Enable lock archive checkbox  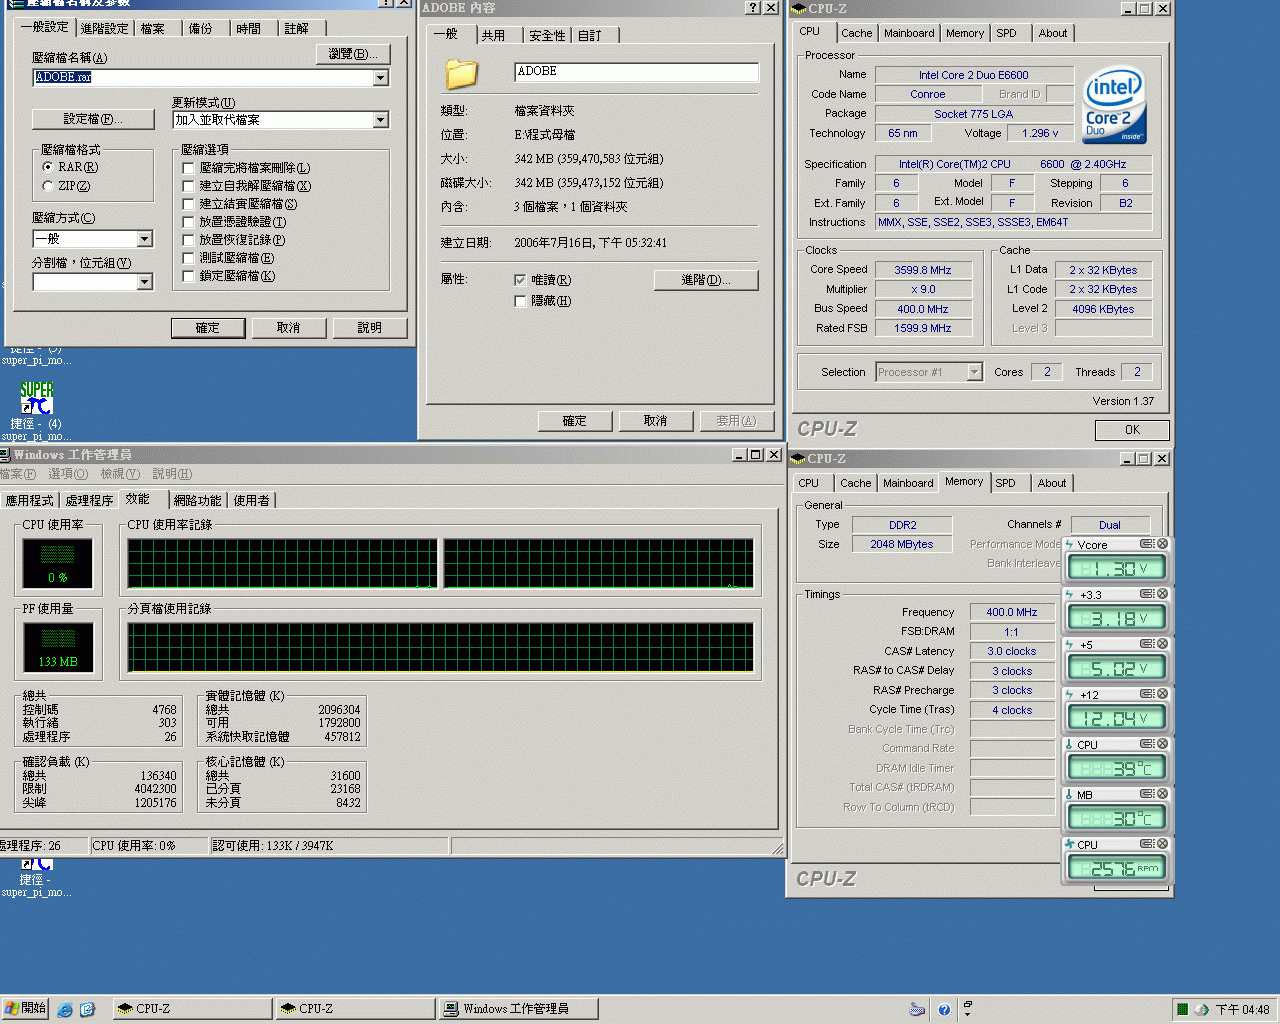tap(188, 276)
